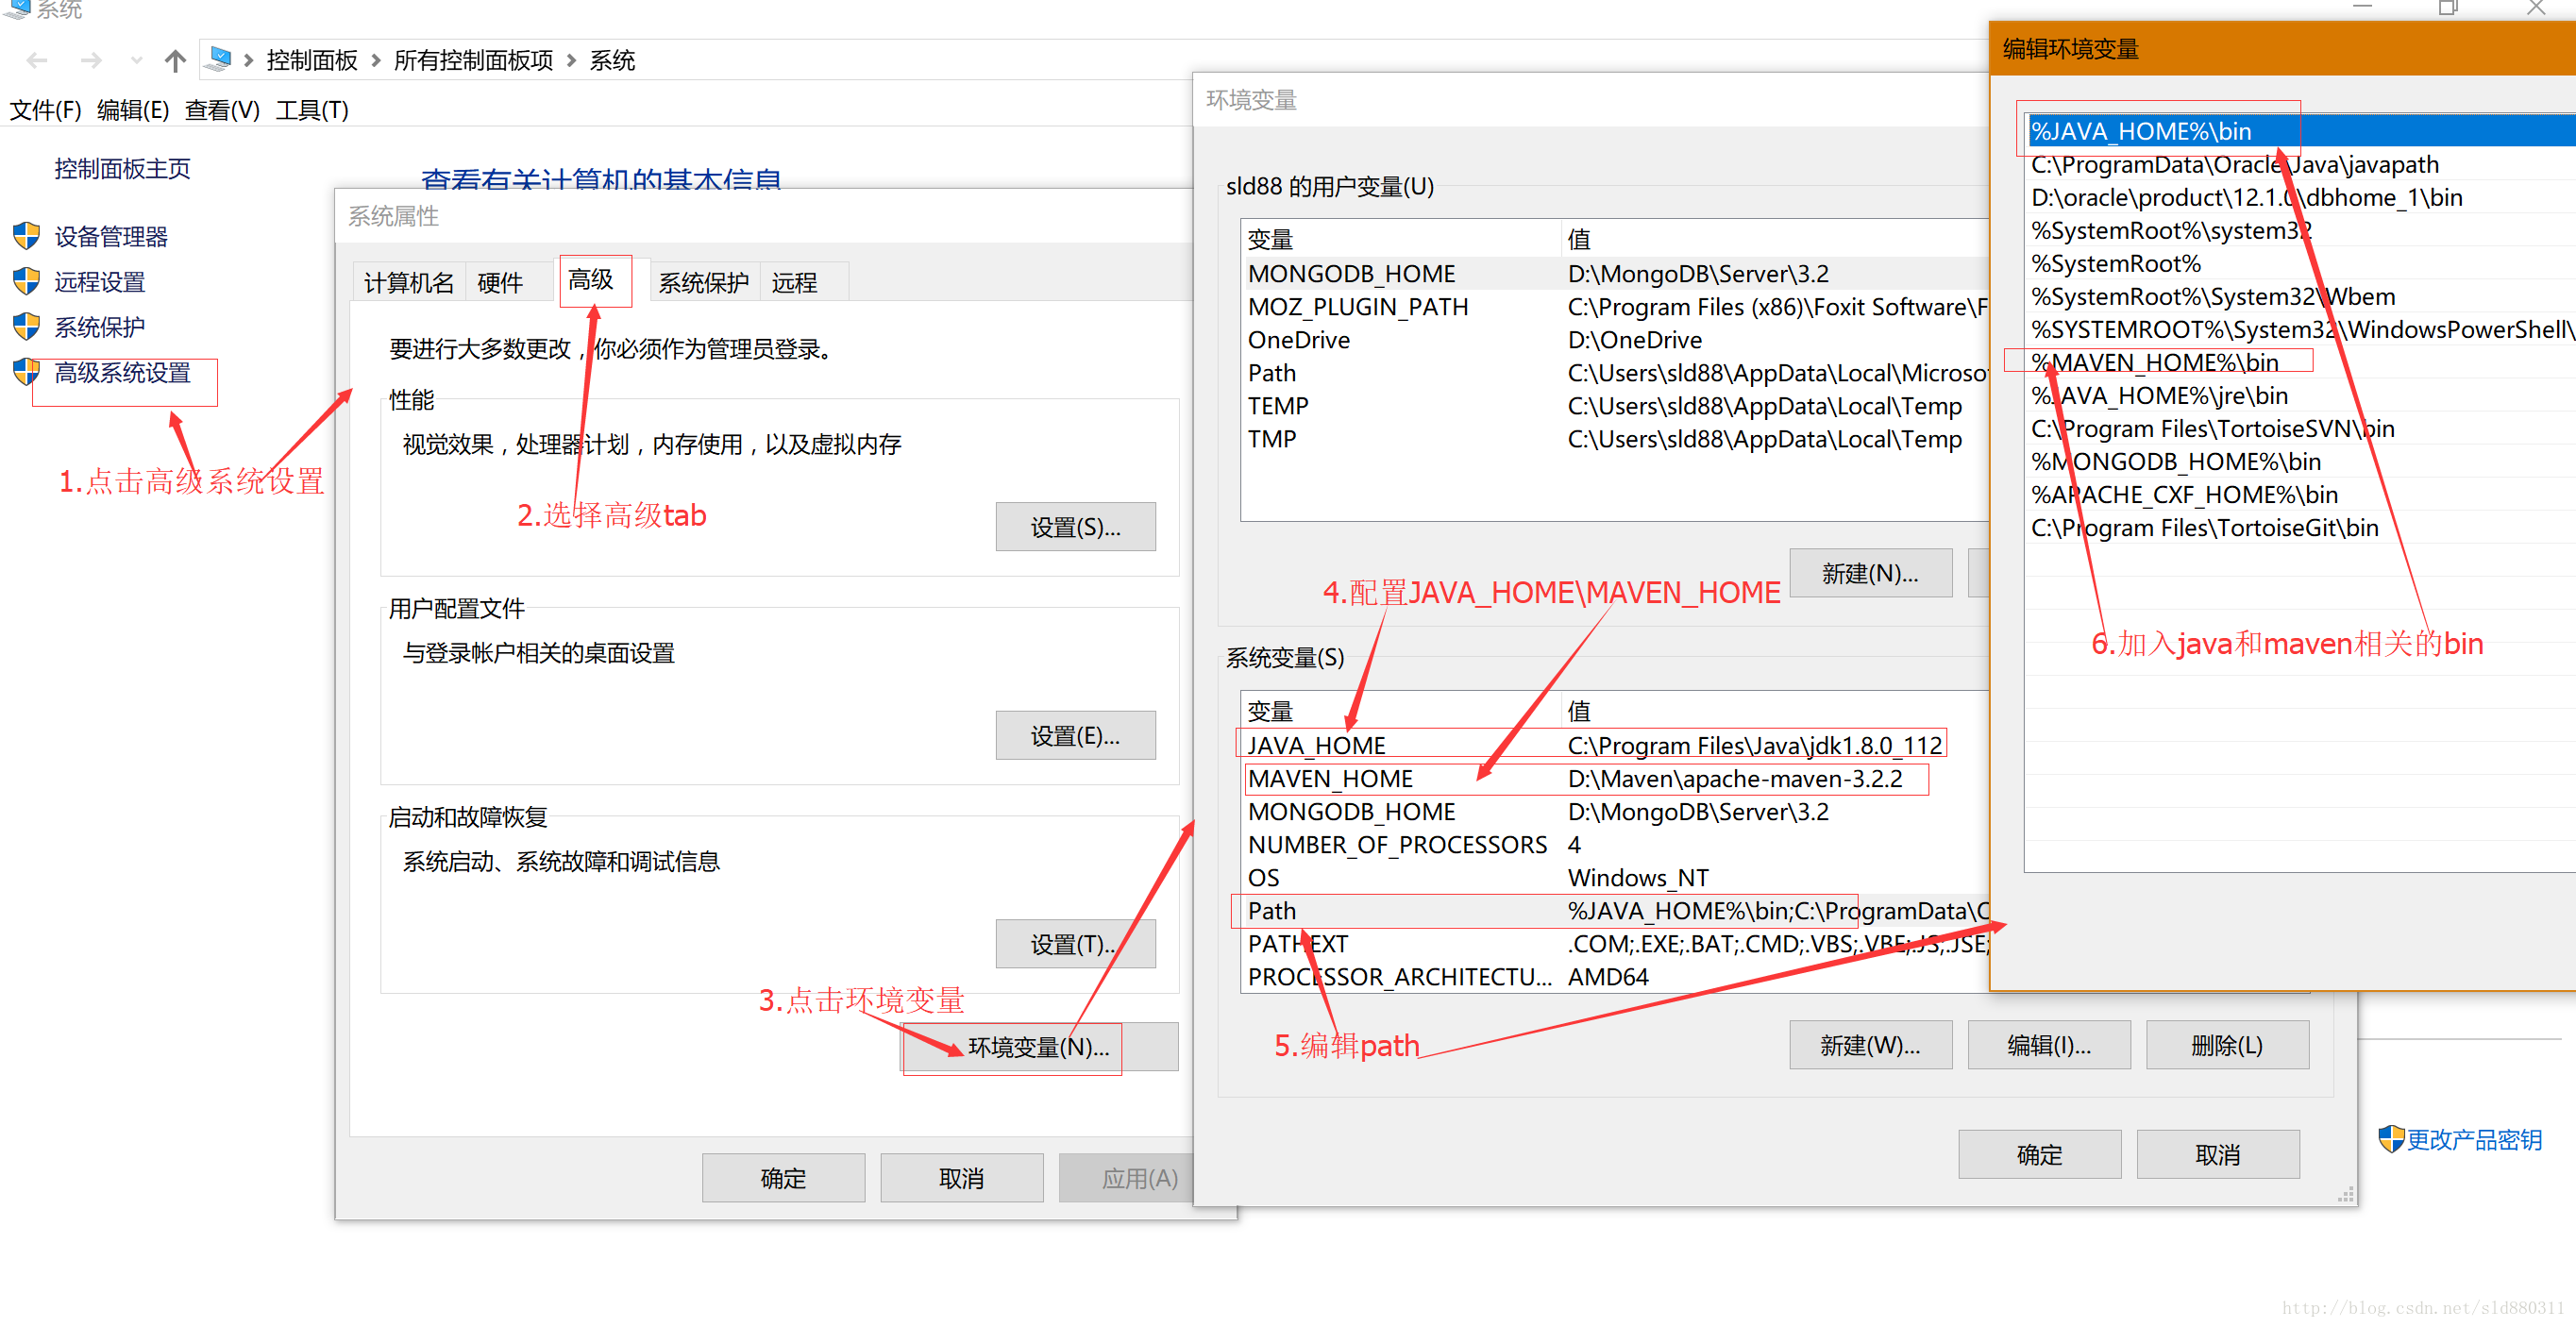Select %JAVA_HOME%\bin path entry
This screenshot has width=2576, height=1327.
point(2300,131)
